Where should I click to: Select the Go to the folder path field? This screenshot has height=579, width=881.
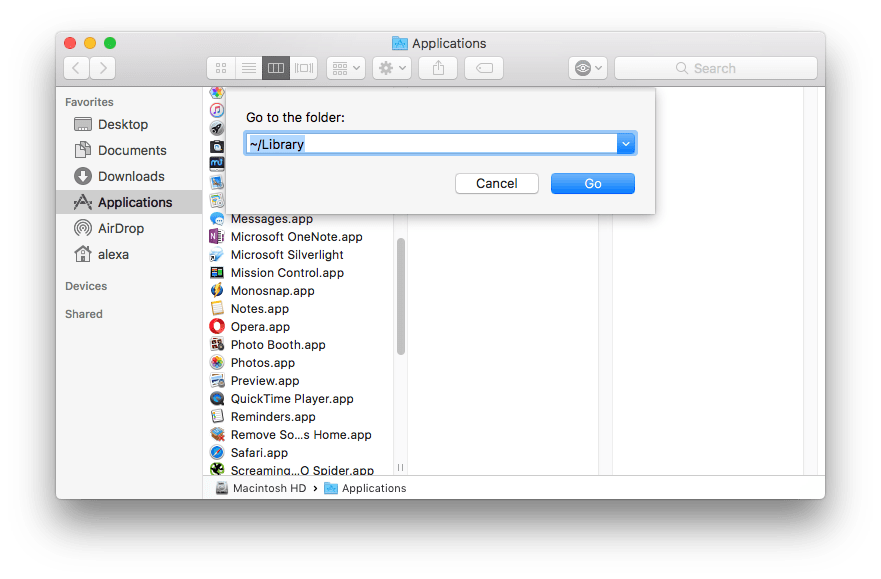(431, 144)
